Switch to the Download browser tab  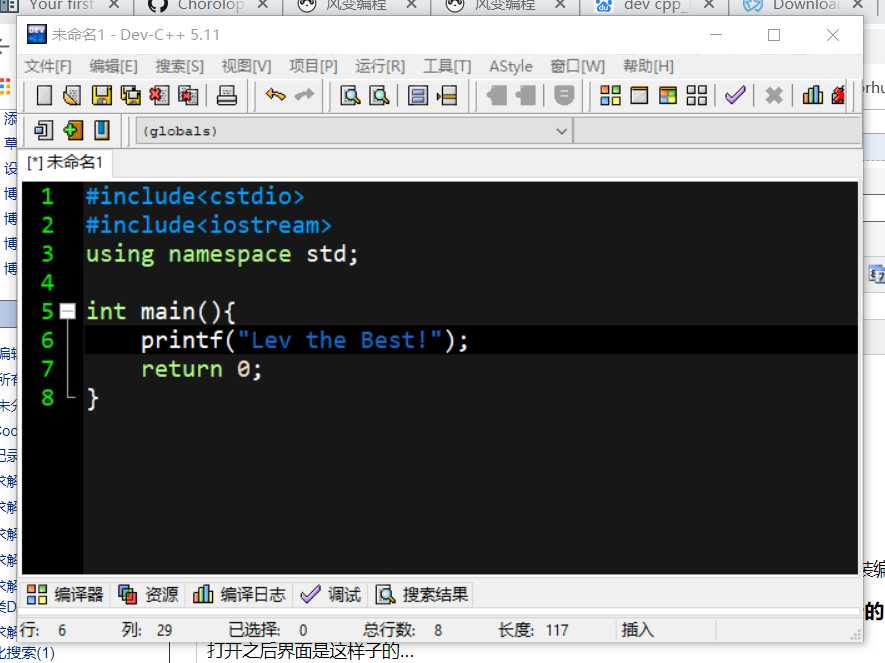[805, 5]
